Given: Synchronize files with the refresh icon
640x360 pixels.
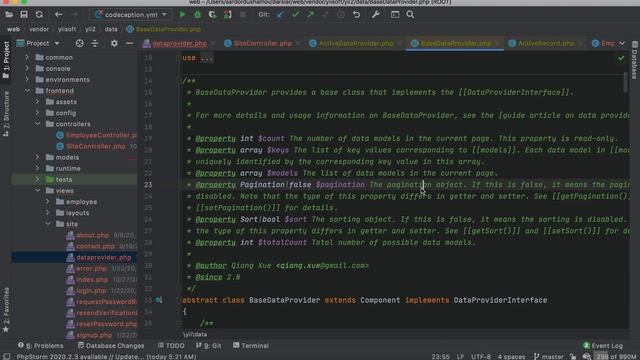Looking at the screenshot, I should point(39,15).
